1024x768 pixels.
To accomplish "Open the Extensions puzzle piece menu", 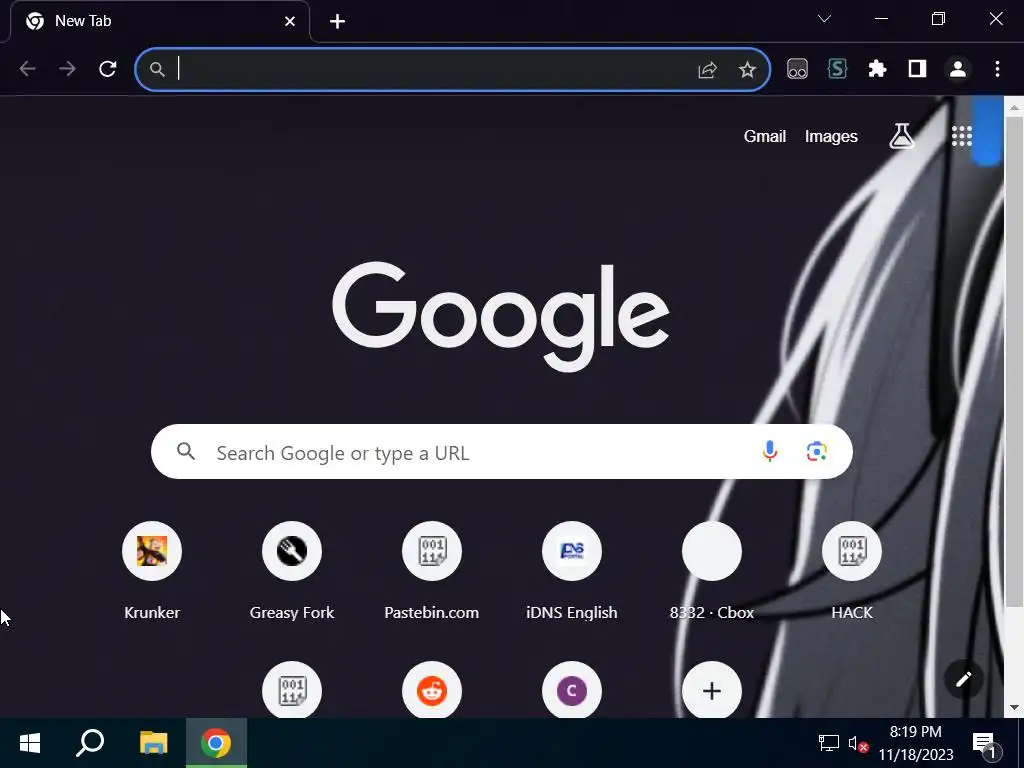I will point(877,69).
